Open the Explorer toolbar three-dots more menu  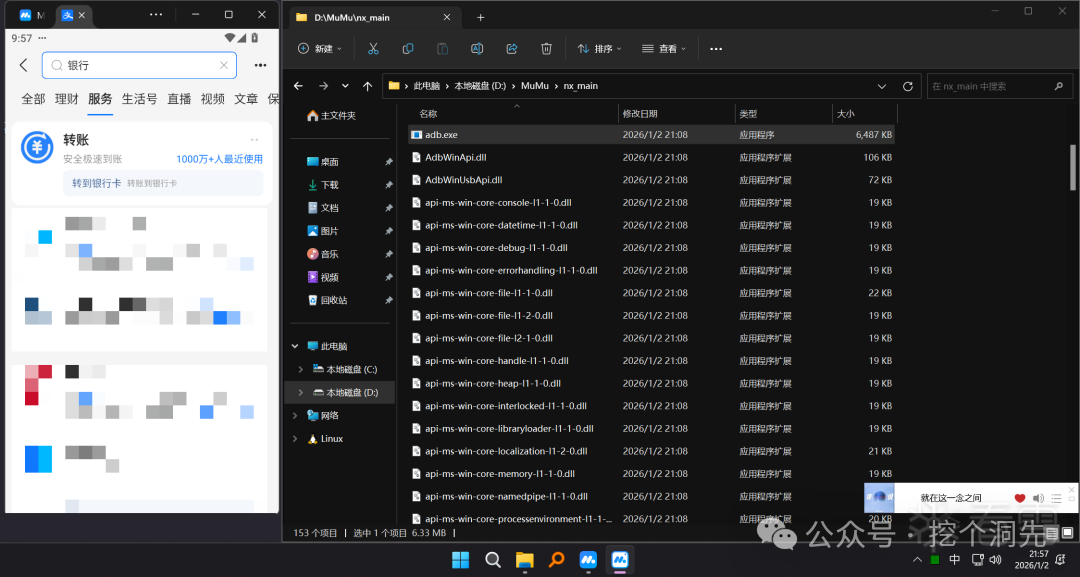(716, 49)
